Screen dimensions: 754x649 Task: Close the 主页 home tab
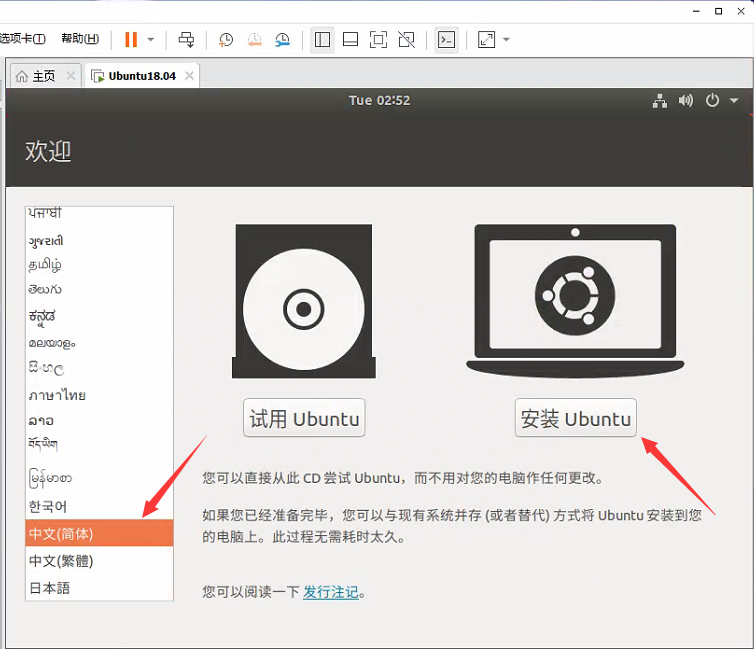pos(71,75)
